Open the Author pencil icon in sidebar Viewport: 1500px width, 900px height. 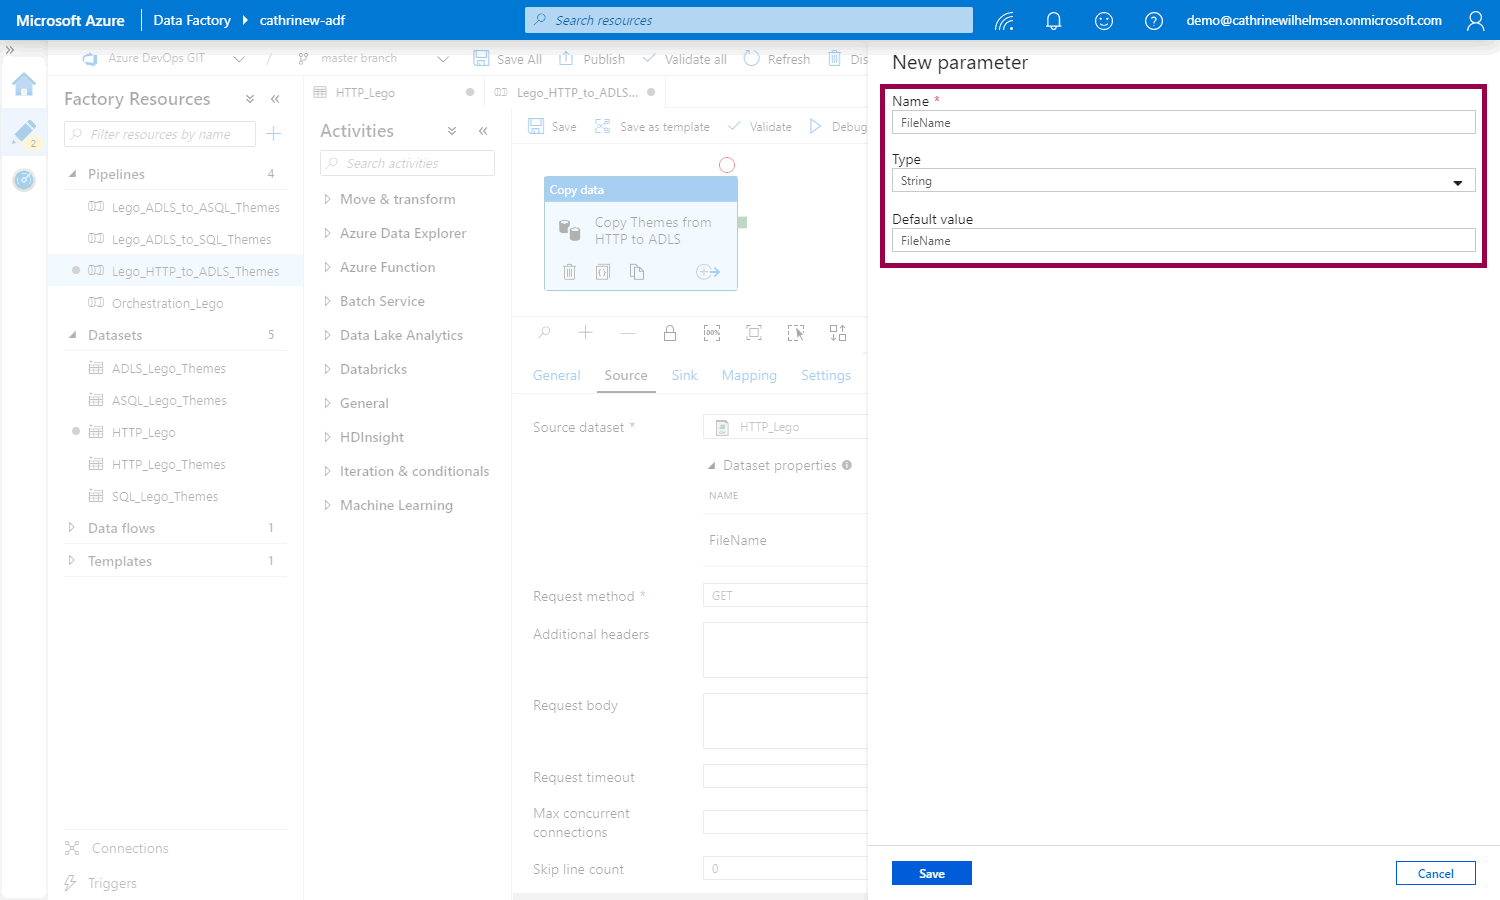[x=24, y=132]
